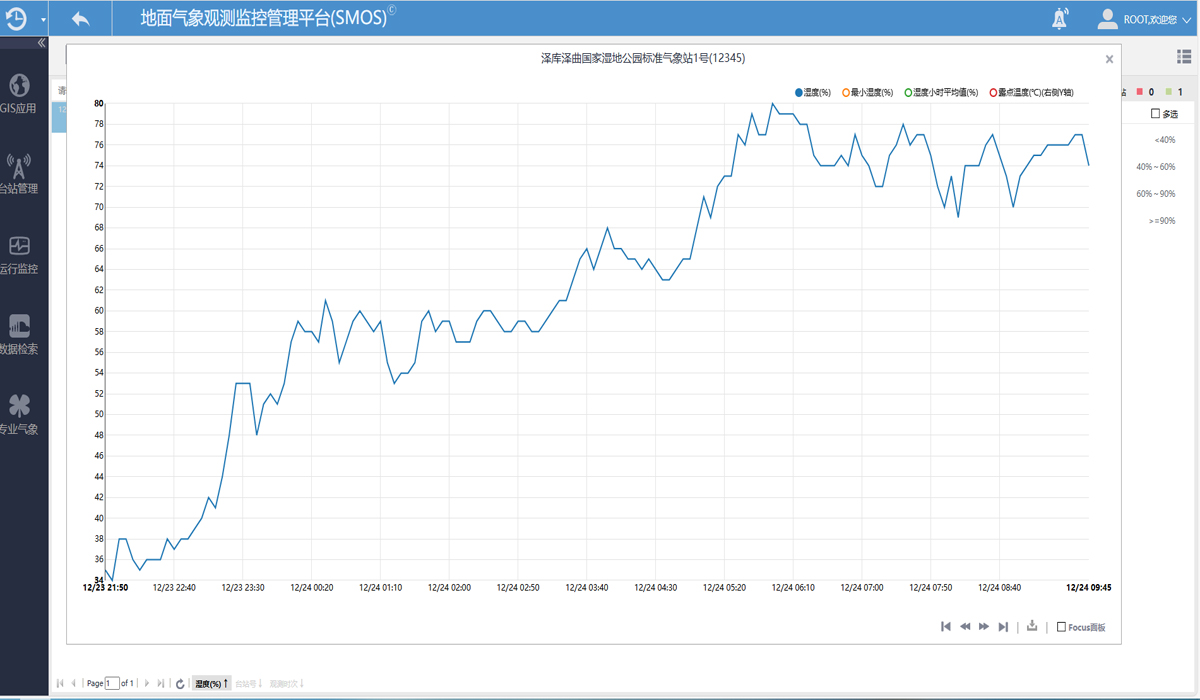The width and height of the screenshot is (1200, 700).
Task: Download the chart data
Action: (x=1032, y=627)
